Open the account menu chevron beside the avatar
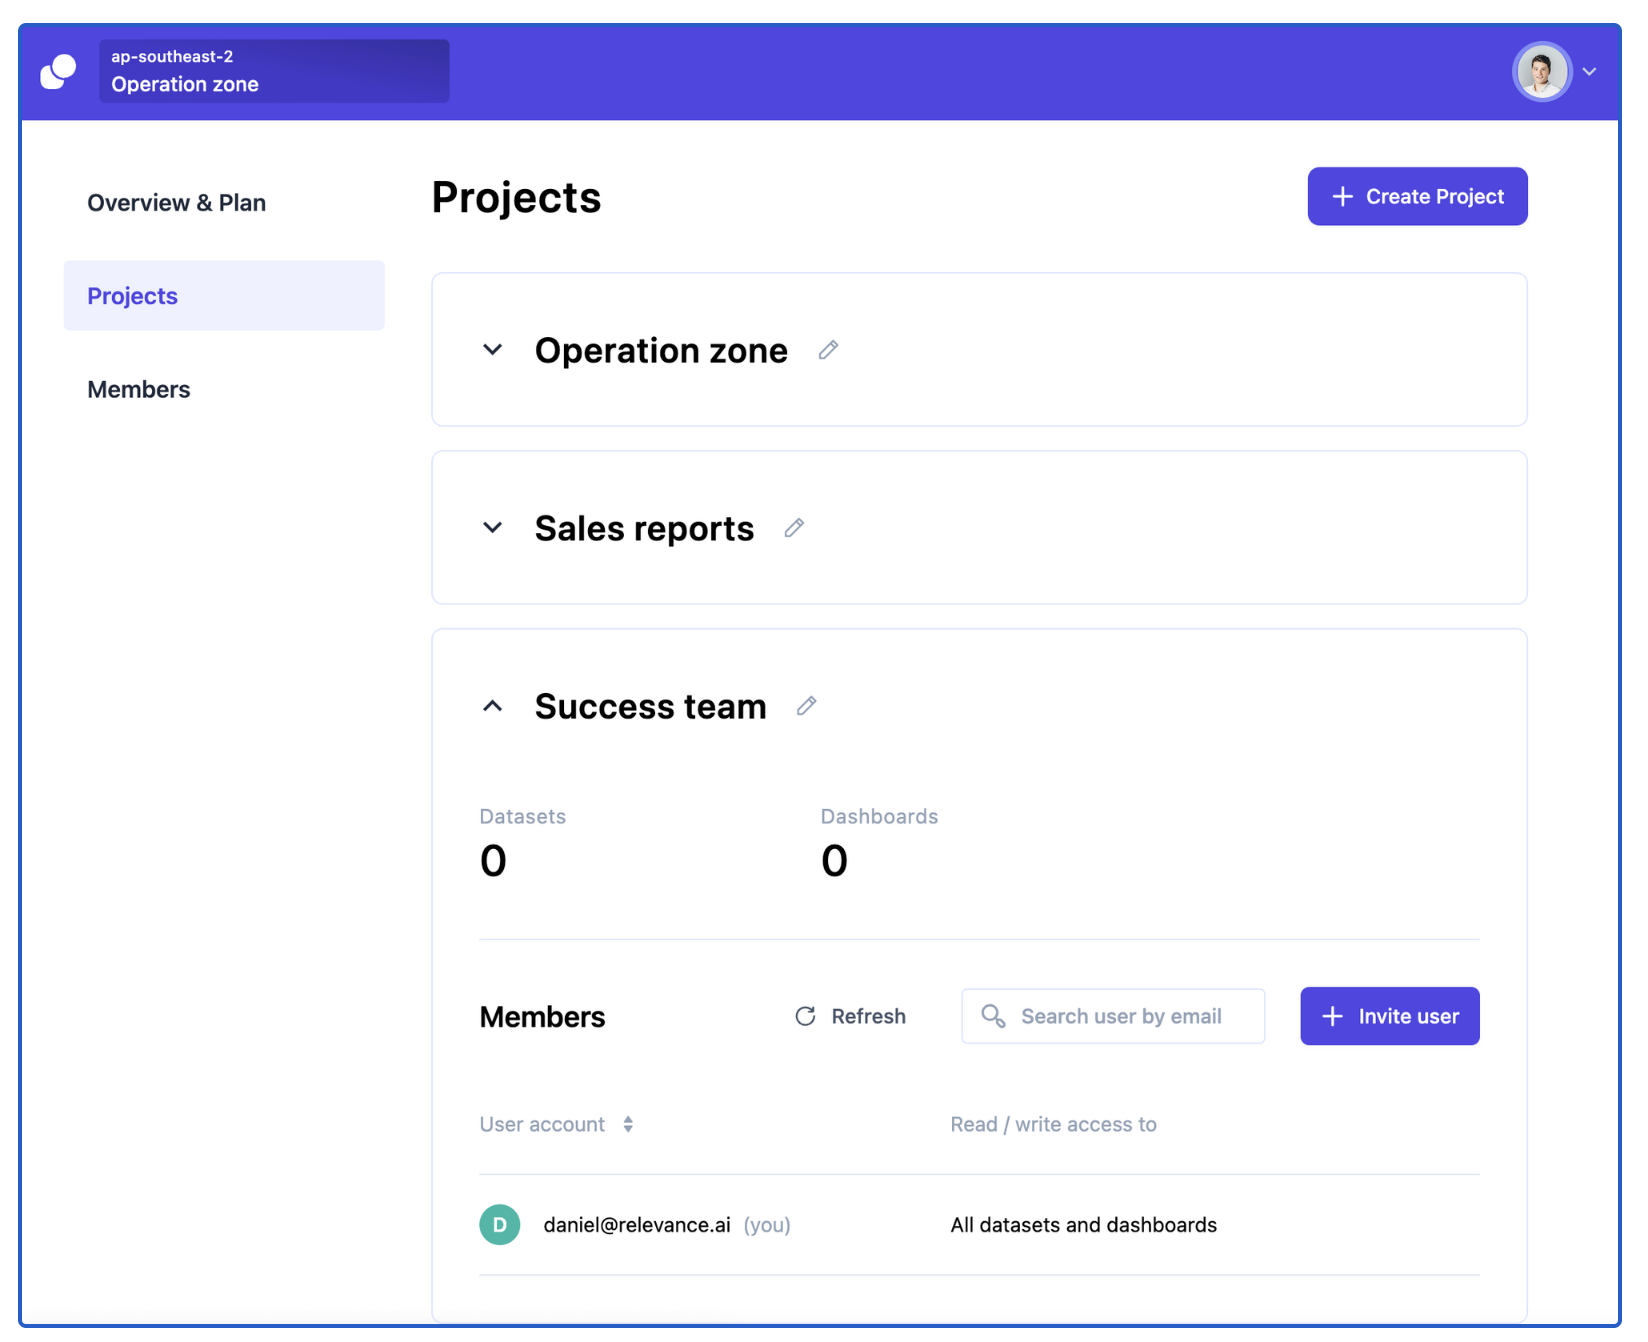Screen dimensions: 1648x1342 click(x=1589, y=72)
